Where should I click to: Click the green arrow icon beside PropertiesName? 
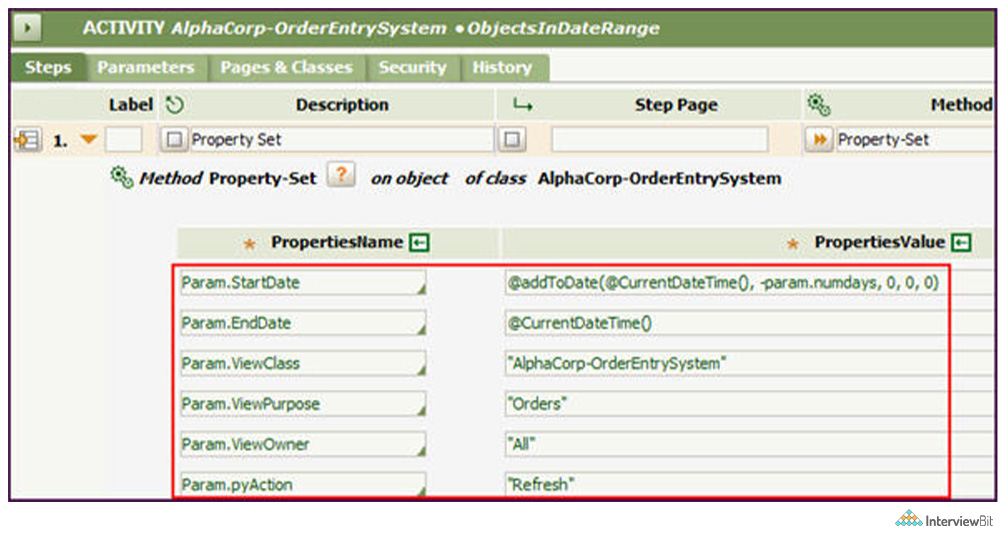420,242
